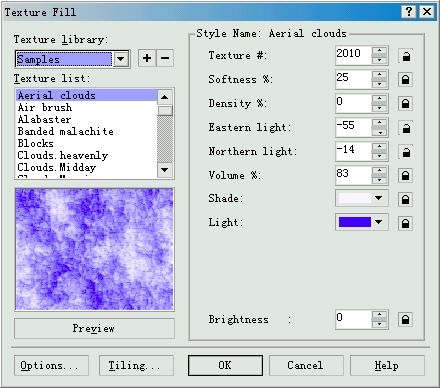The image size is (440, 388).
Task: Select Aerial clouds in texture list
Action: (86, 95)
